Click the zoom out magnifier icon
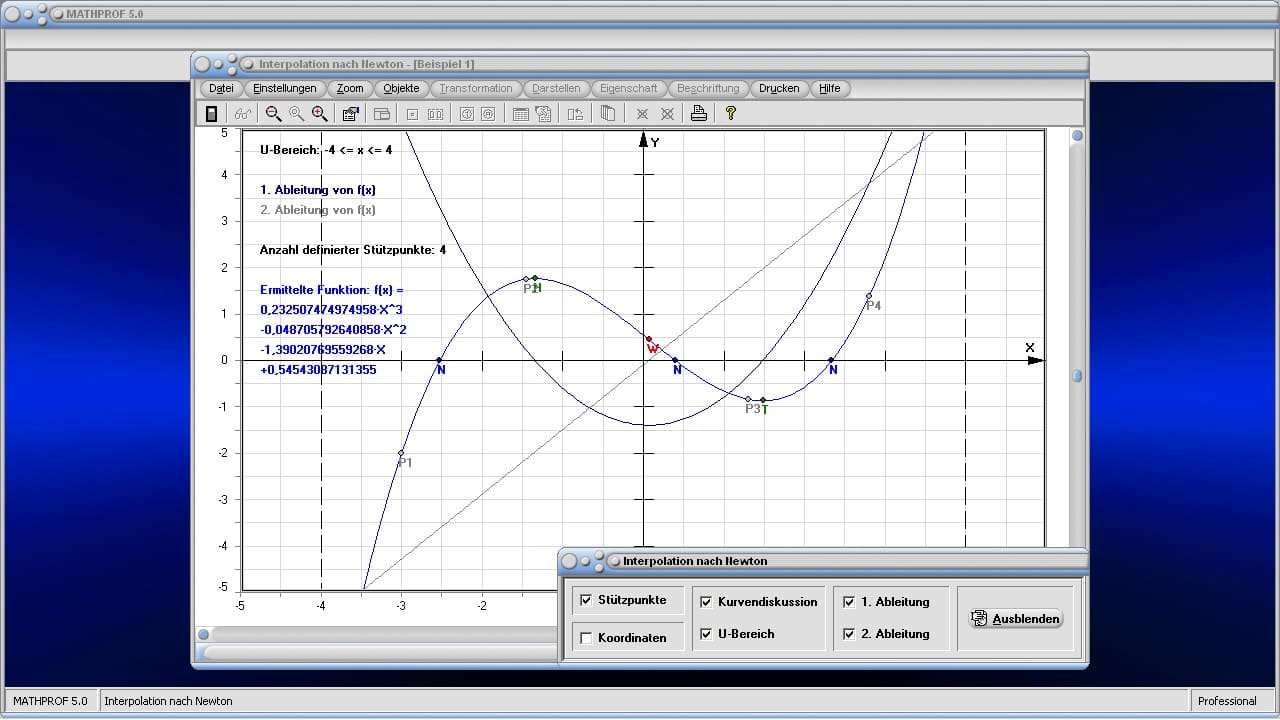Viewport: 1280px width, 720px height. pos(273,114)
